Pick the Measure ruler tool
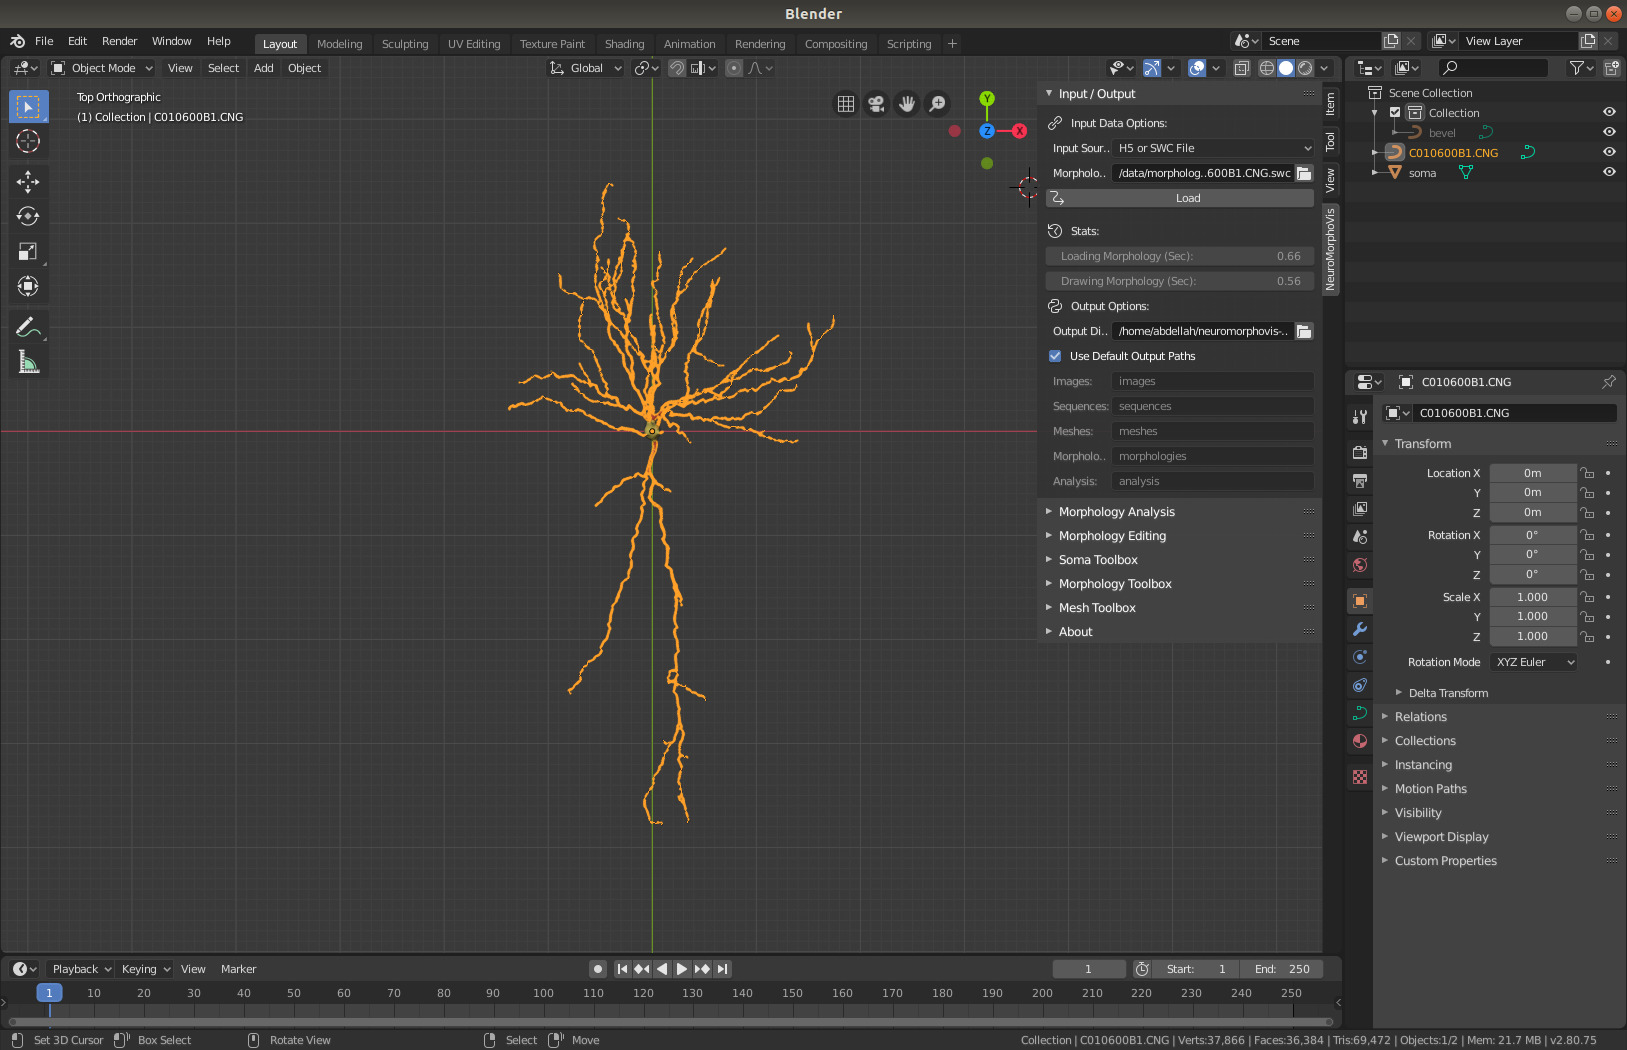Screen dimensions: 1627x1050 28,362
